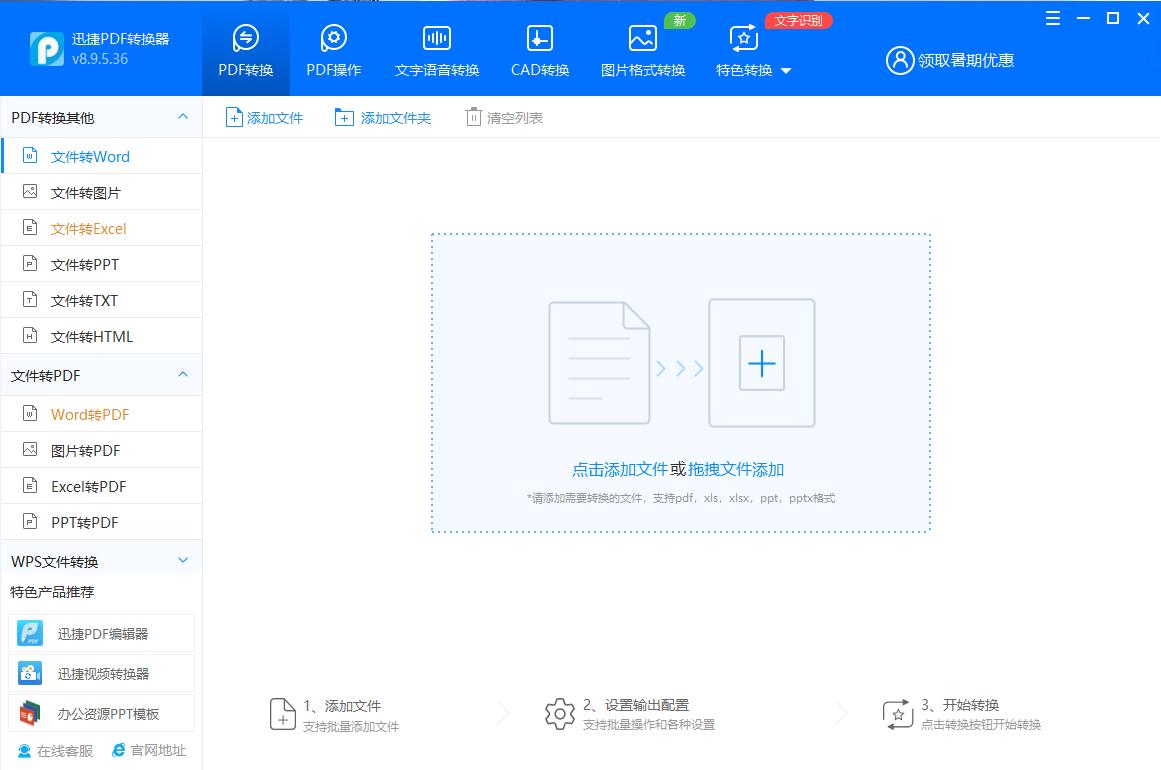Collapse the PDF转换其他 section

[x=182, y=117]
